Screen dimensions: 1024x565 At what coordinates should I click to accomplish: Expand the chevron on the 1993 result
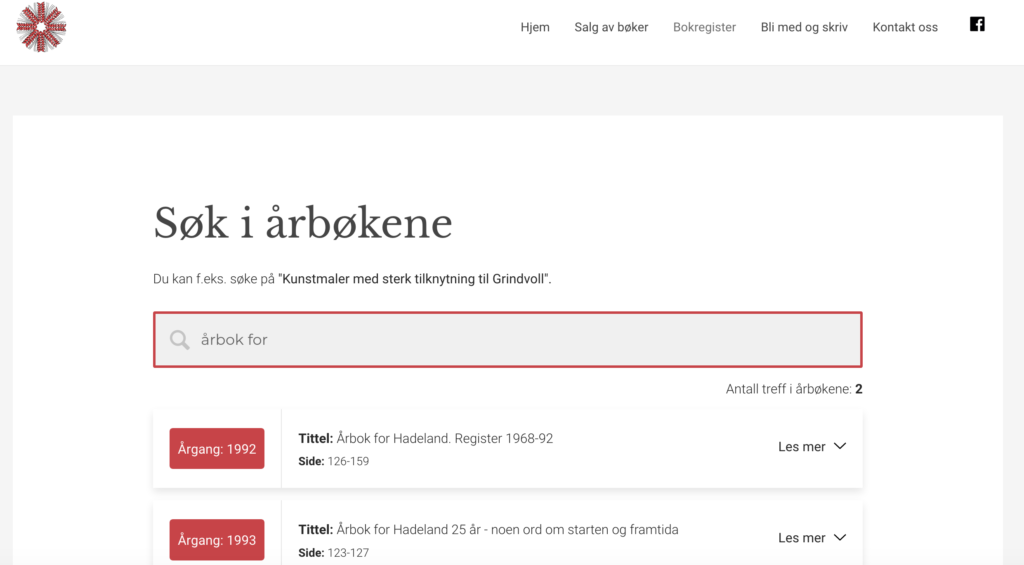click(x=840, y=538)
